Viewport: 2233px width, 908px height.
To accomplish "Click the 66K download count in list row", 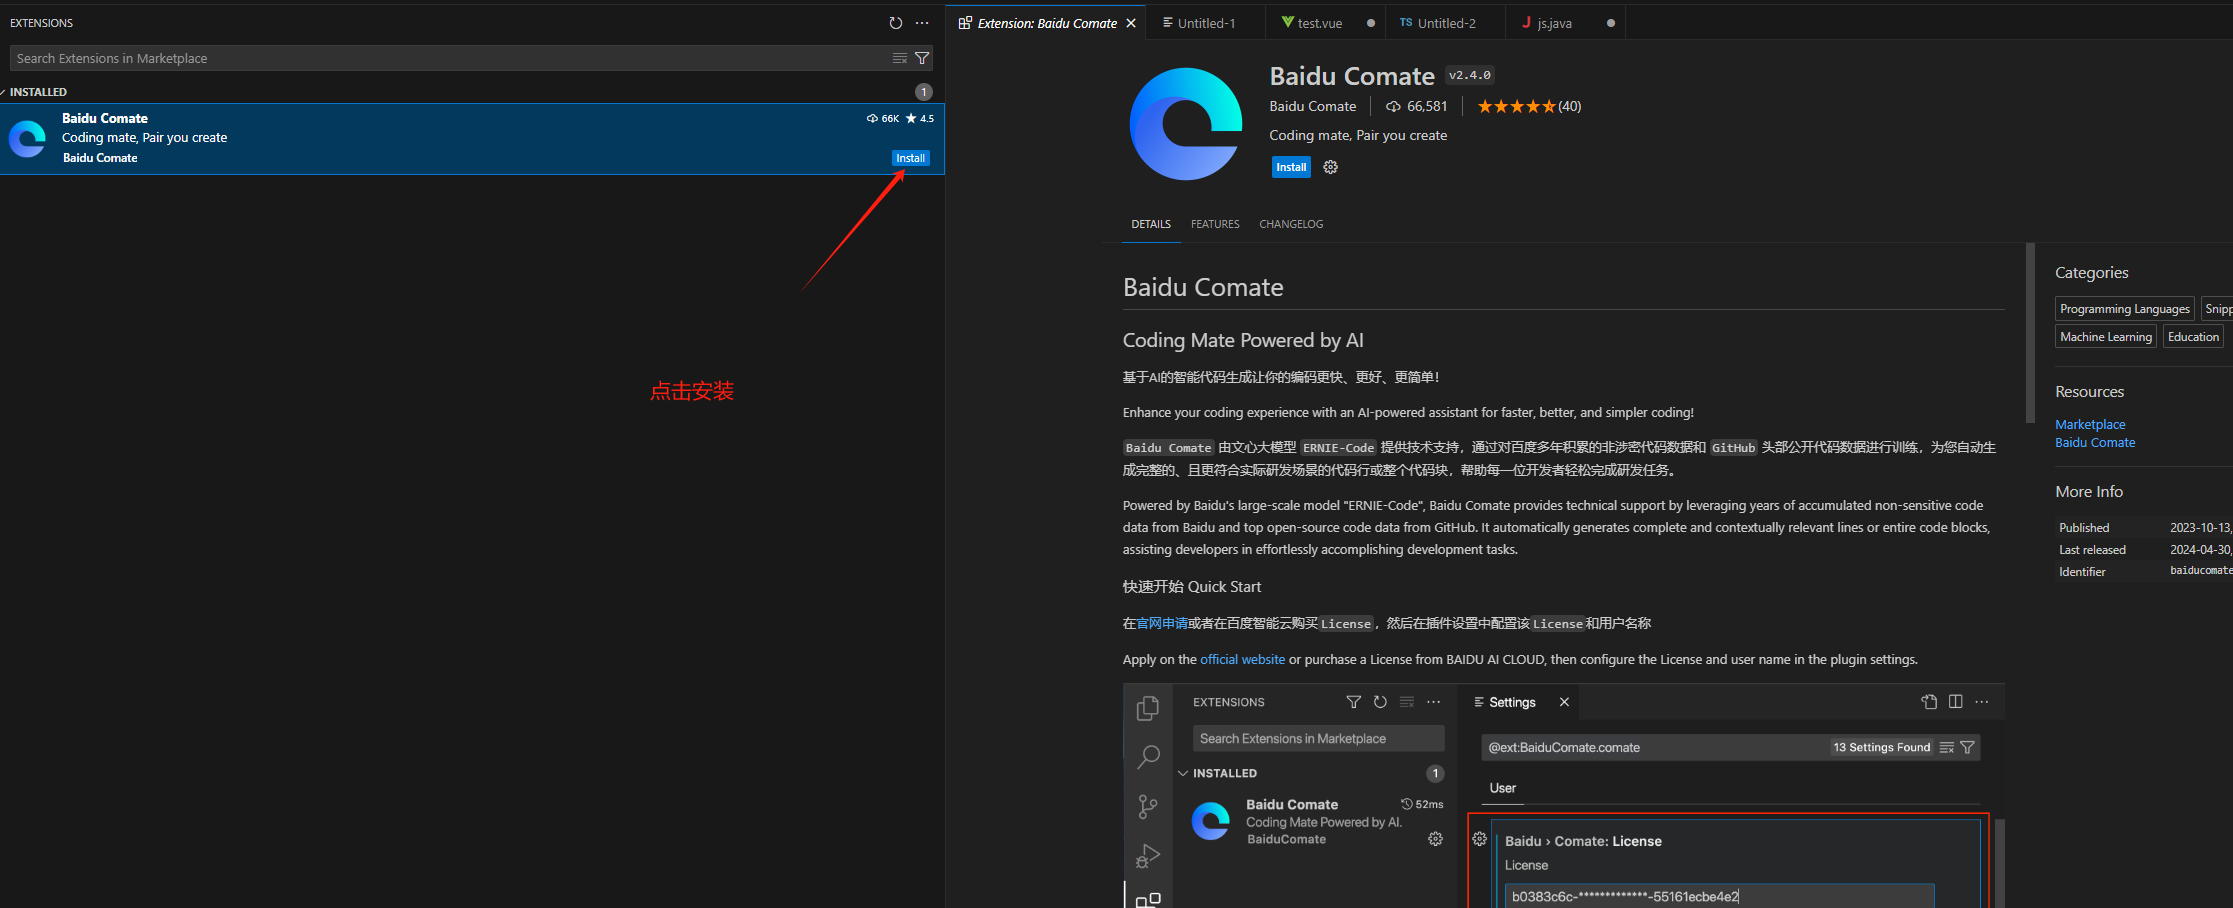I will [883, 118].
